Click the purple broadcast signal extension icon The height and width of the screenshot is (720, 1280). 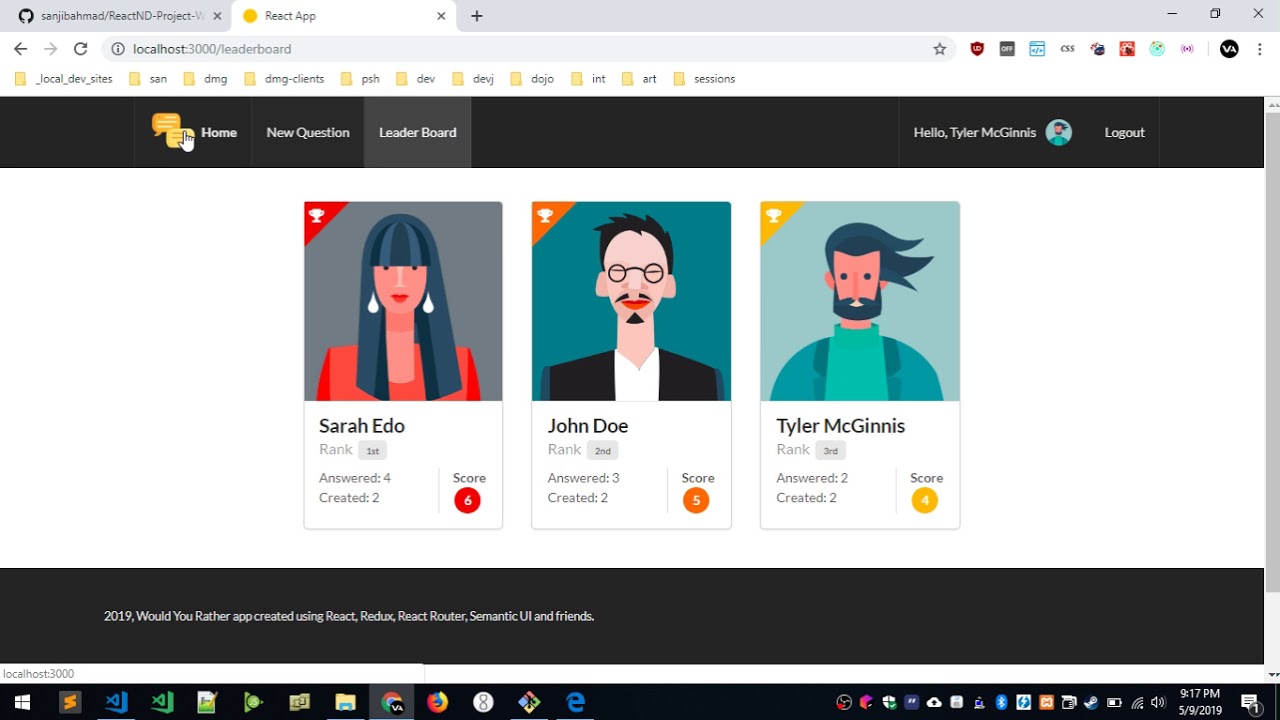[x=1187, y=49]
